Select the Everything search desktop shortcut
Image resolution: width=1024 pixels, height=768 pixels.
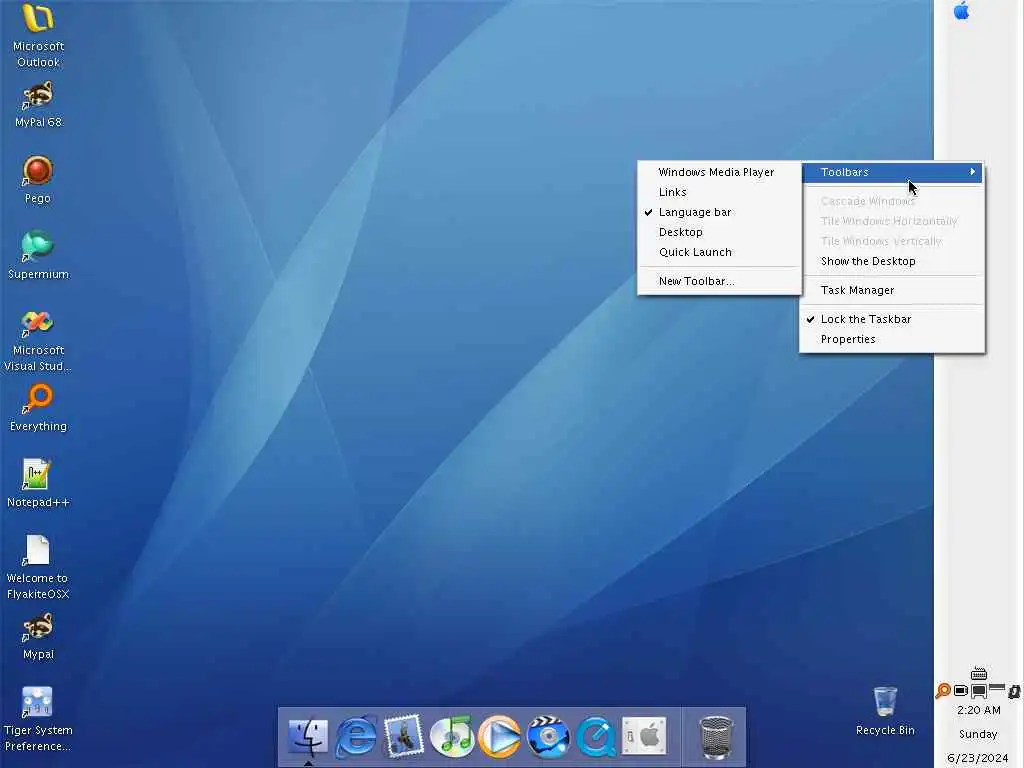pyautogui.click(x=38, y=408)
